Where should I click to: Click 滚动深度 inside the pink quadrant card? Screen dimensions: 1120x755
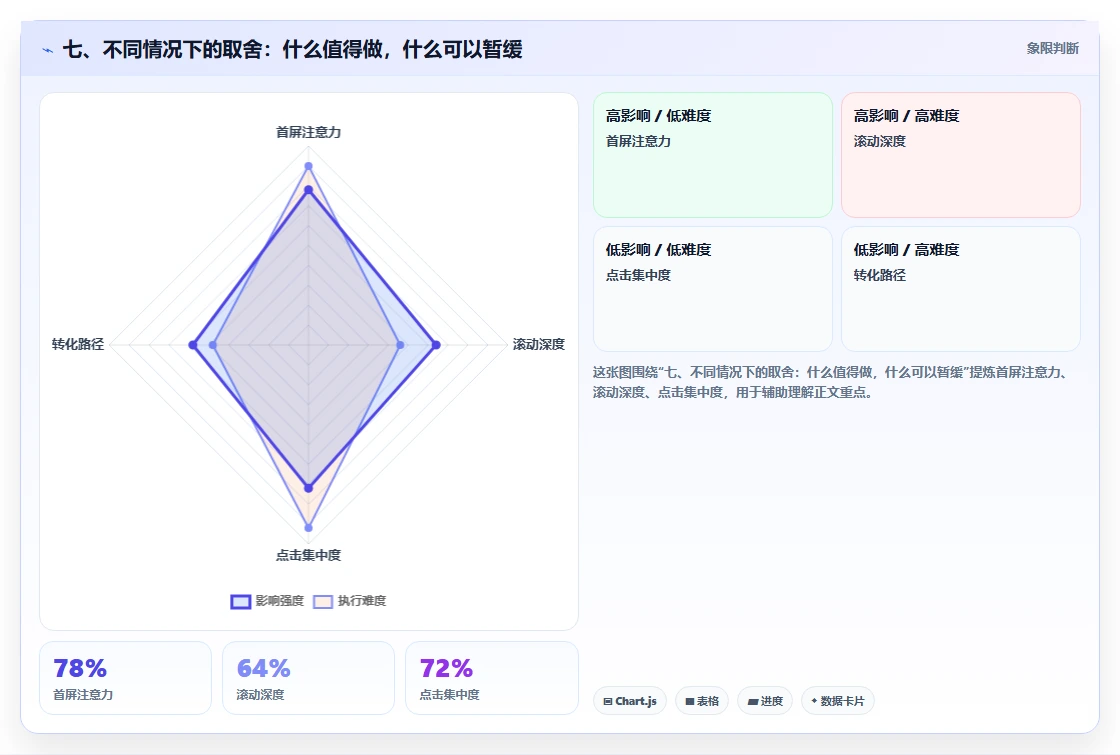click(x=879, y=141)
